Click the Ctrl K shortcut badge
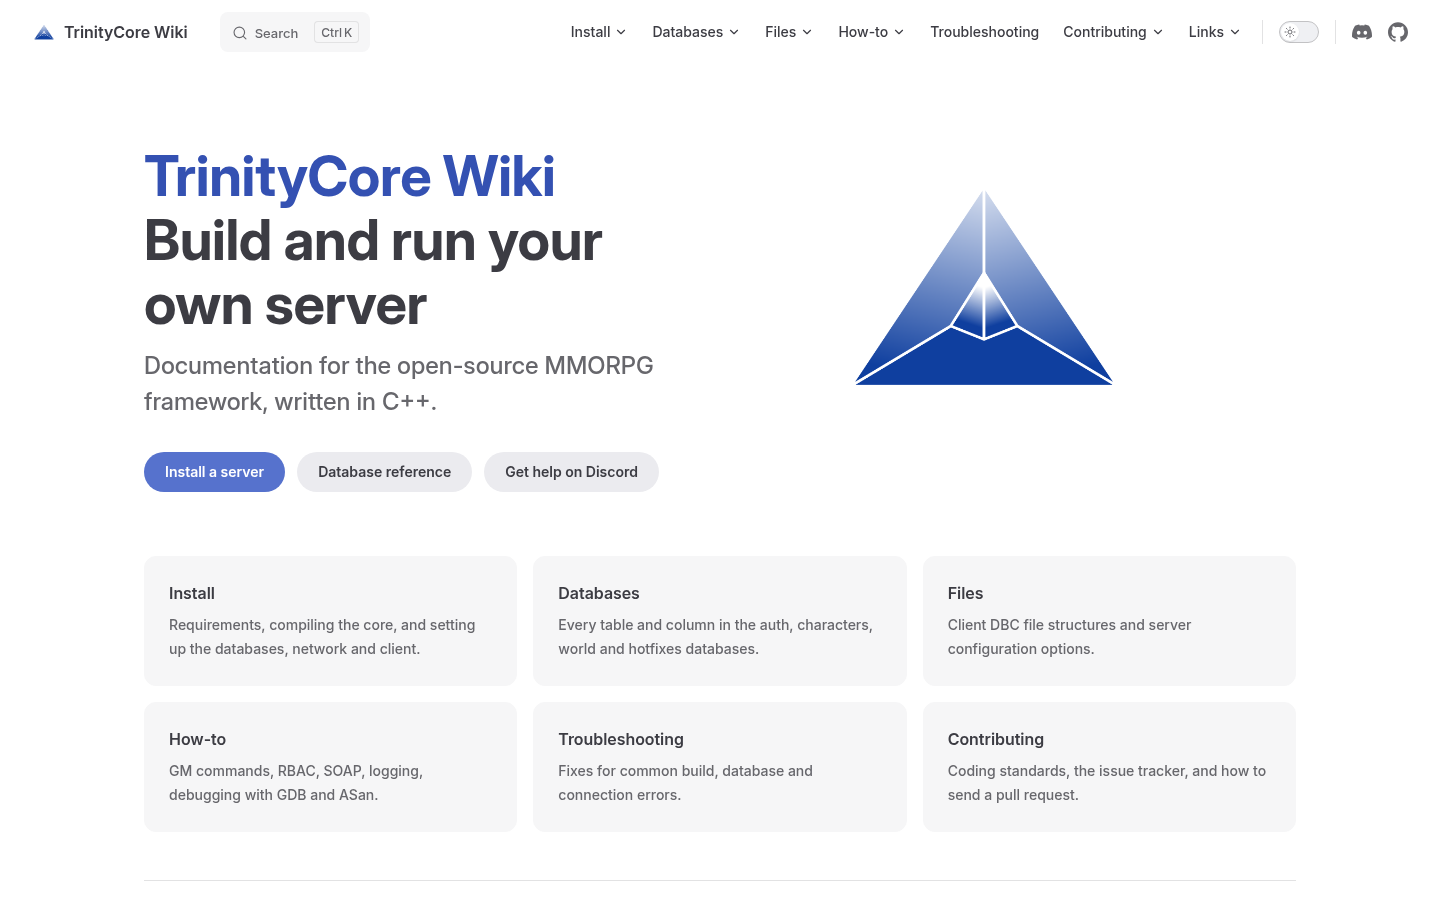Image resolution: width=1440 pixels, height=900 pixels. [x=336, y=33]
